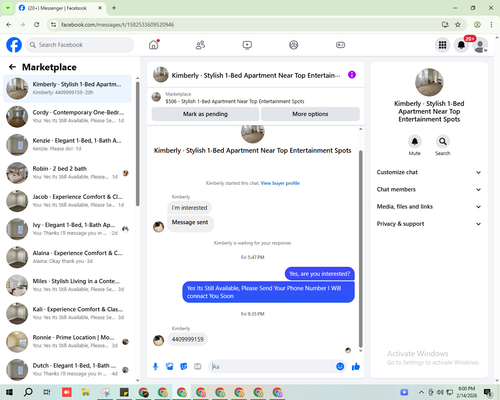500x400 pixels.
Task: Go back using the arrow beside Marketplace
Action: 12,67
